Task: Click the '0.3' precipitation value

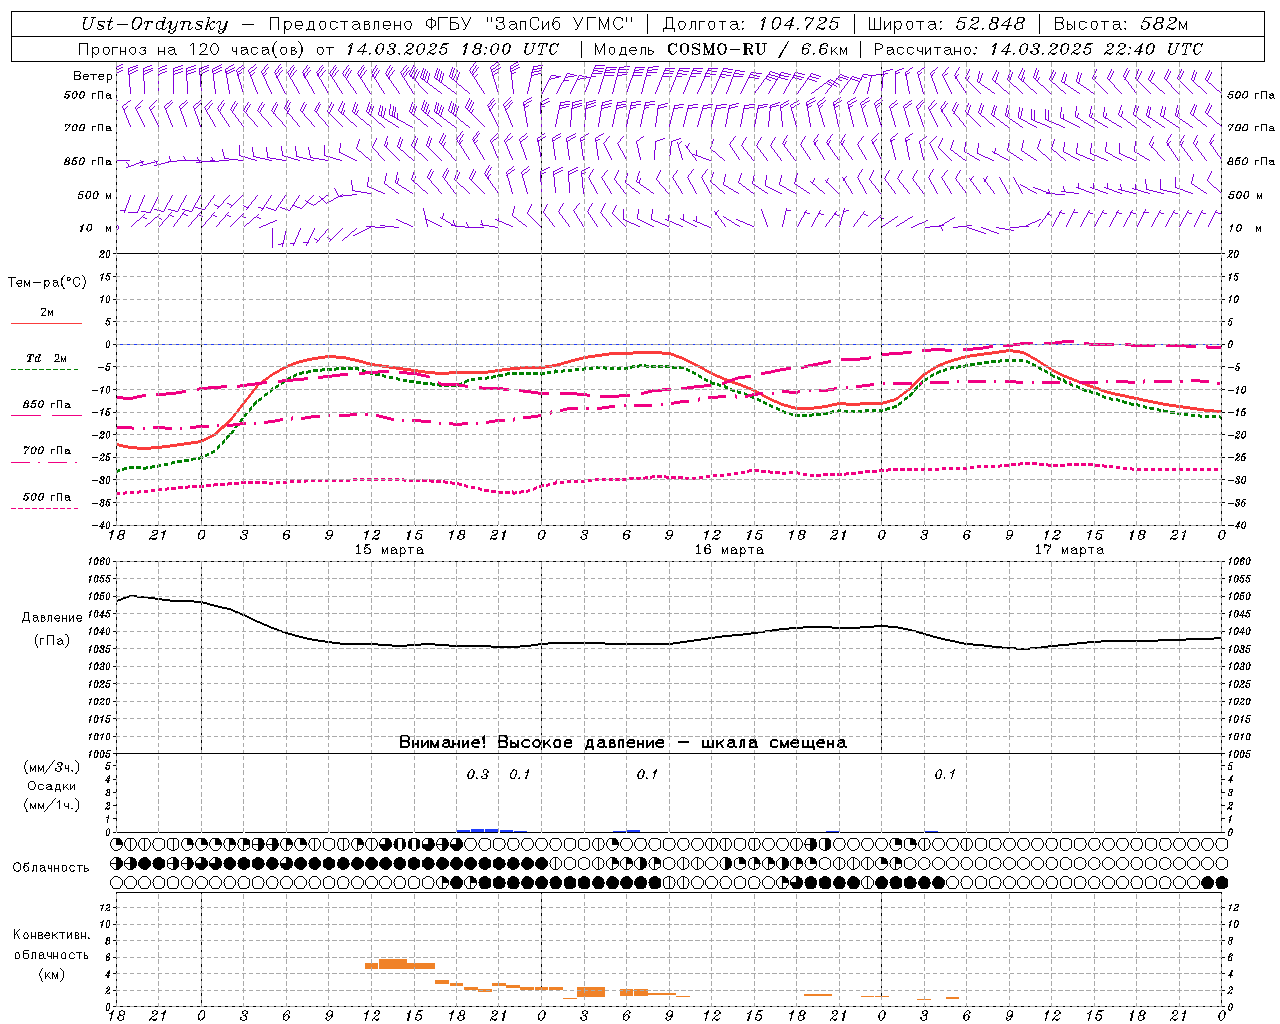Action: tap(478, 774)
